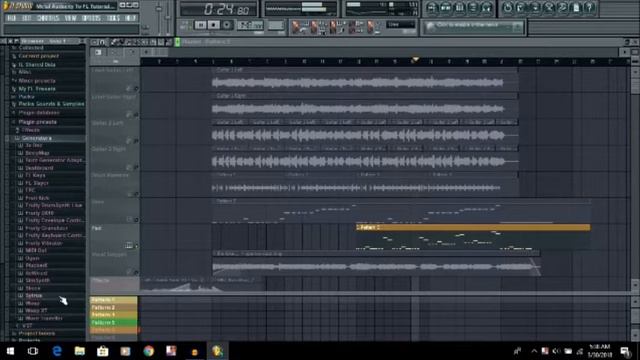Select the Wave Traveller generator
The height and width of the screenshot is (360, 640).
click(43, 318)
